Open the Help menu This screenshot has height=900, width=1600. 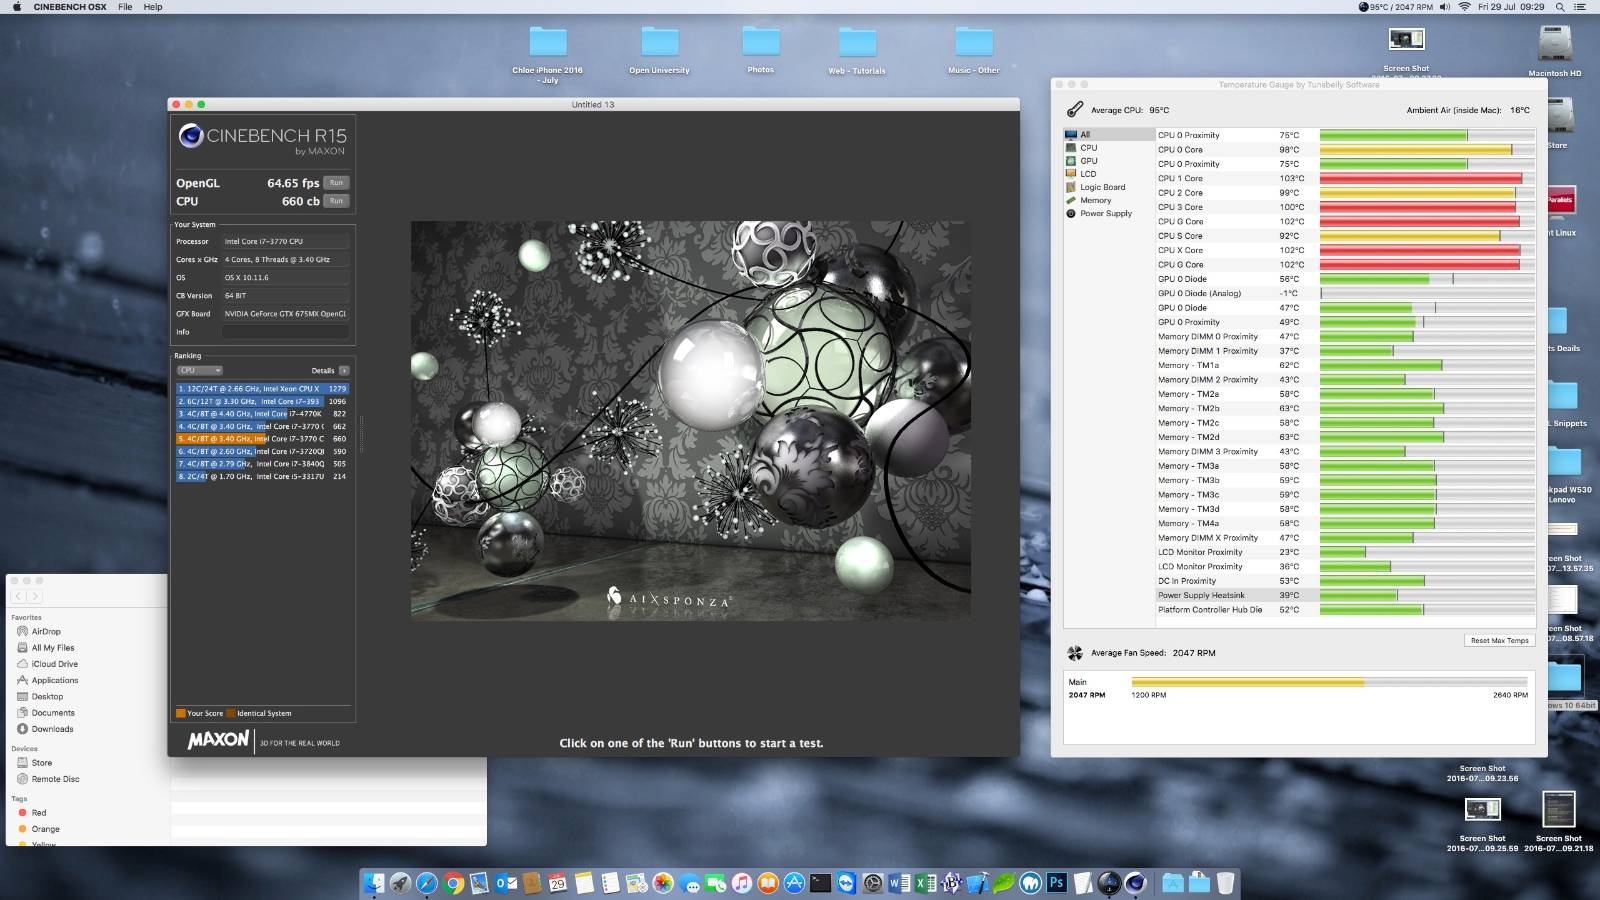[153, 7]
